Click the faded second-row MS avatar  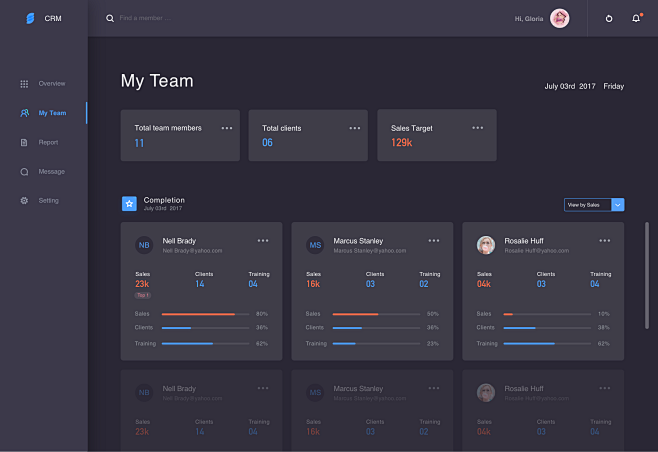(315, 393)
